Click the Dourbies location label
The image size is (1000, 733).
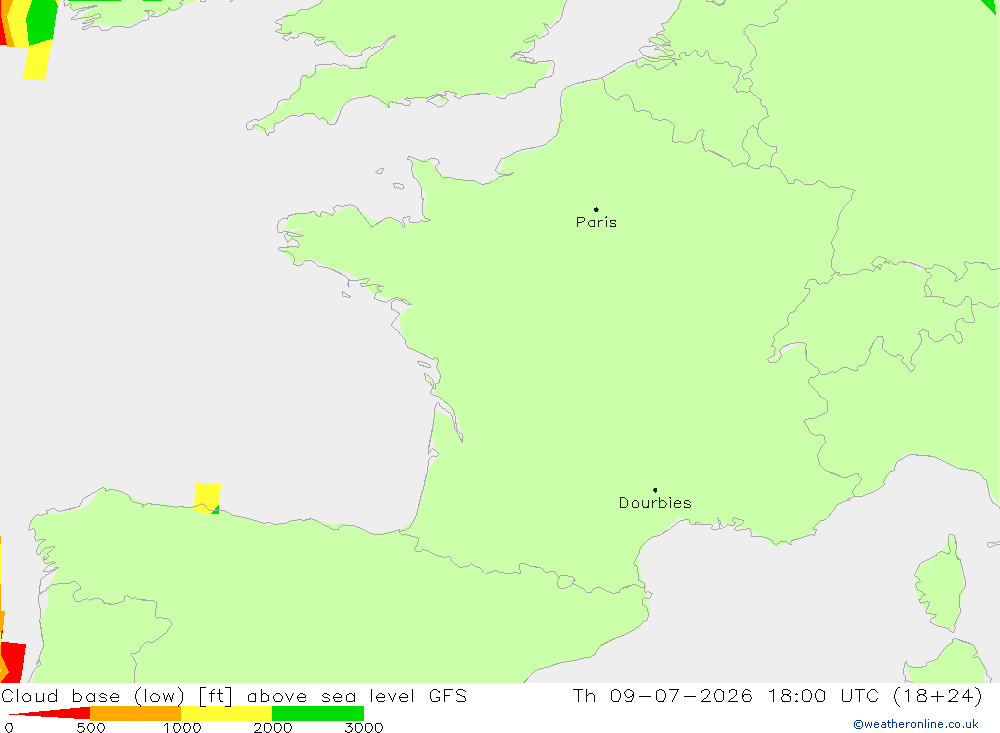tap(655, 503)
